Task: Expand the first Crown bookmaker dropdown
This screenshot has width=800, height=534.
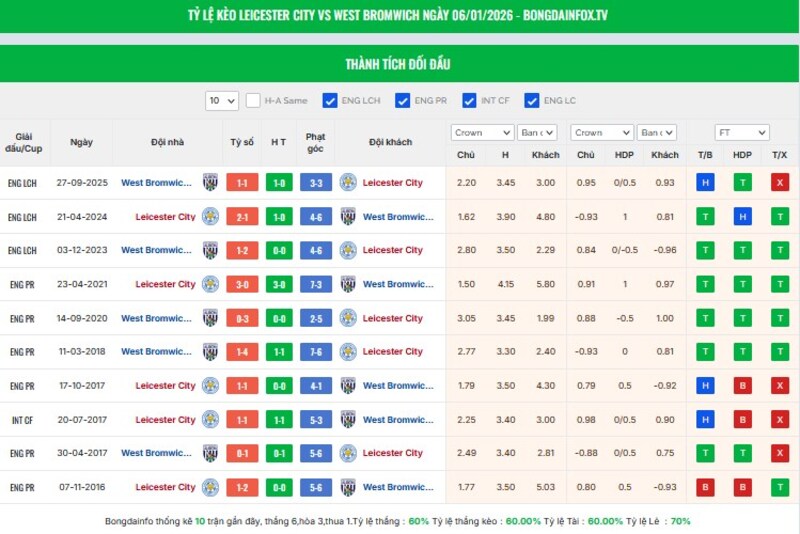Action: (482, 133)
